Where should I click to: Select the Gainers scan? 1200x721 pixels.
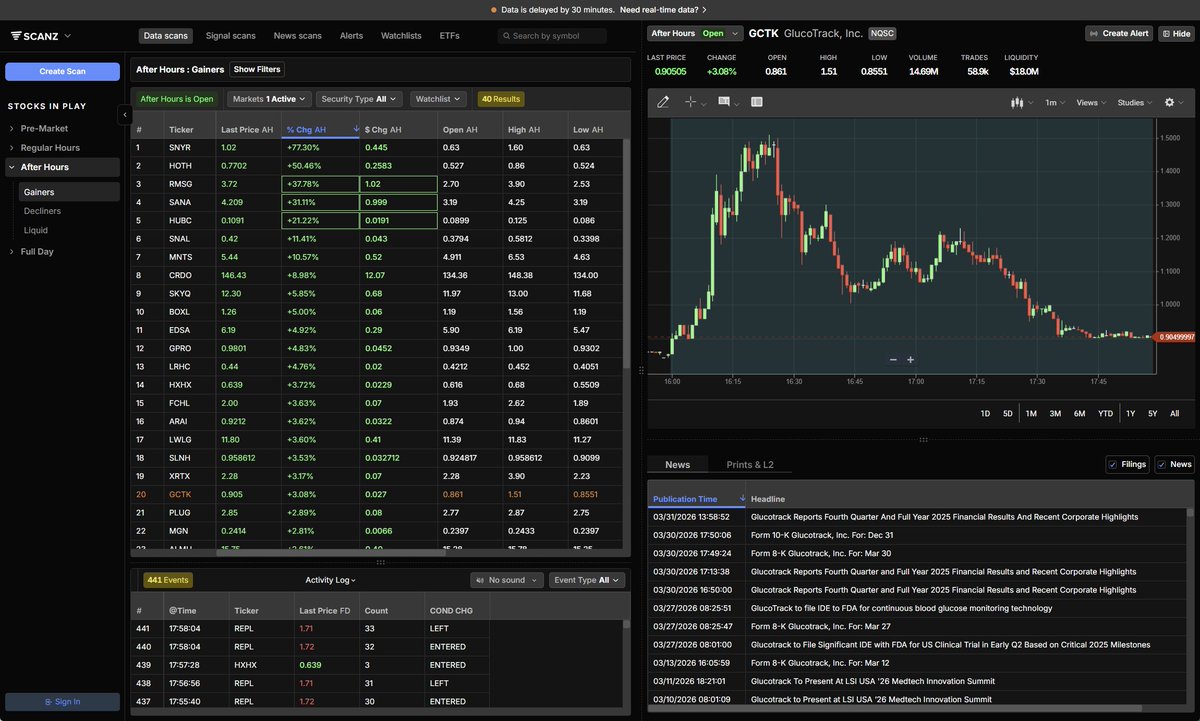(69, 192)
